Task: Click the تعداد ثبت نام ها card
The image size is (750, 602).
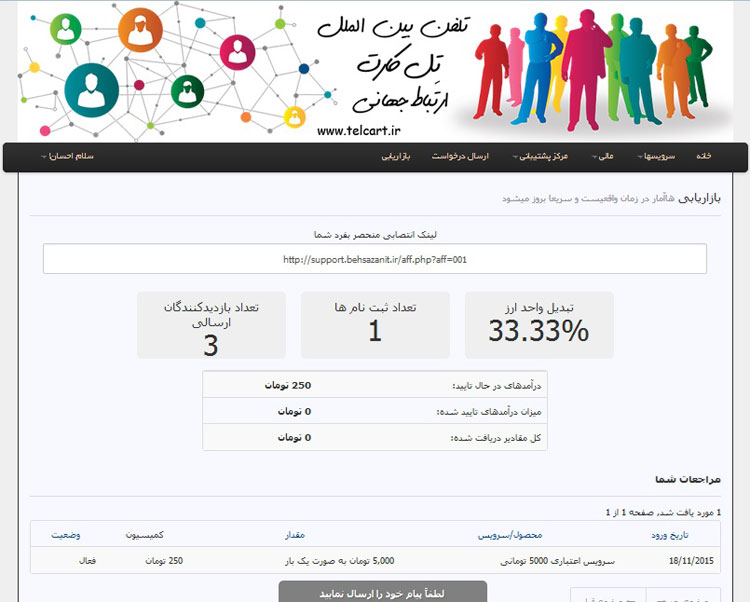Action: pyautogui.click(x=375, y=325)
